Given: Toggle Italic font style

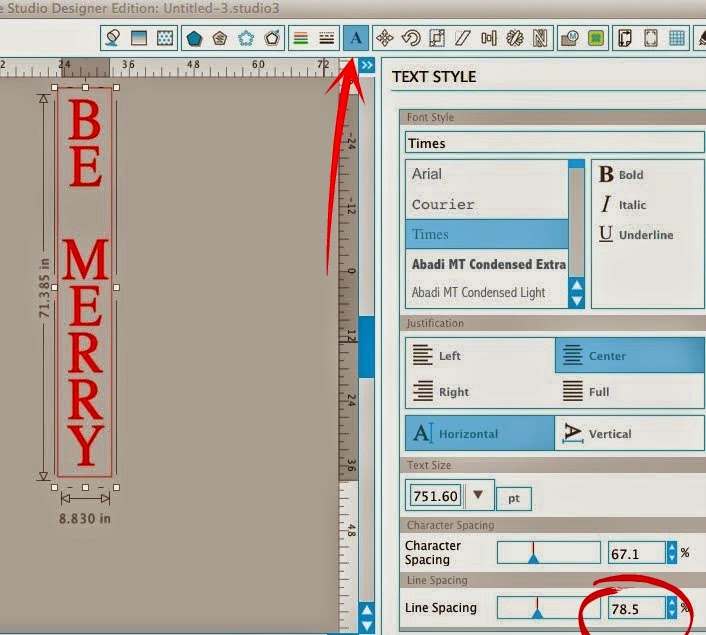Looking at the screenshot, I should (624, 204).
